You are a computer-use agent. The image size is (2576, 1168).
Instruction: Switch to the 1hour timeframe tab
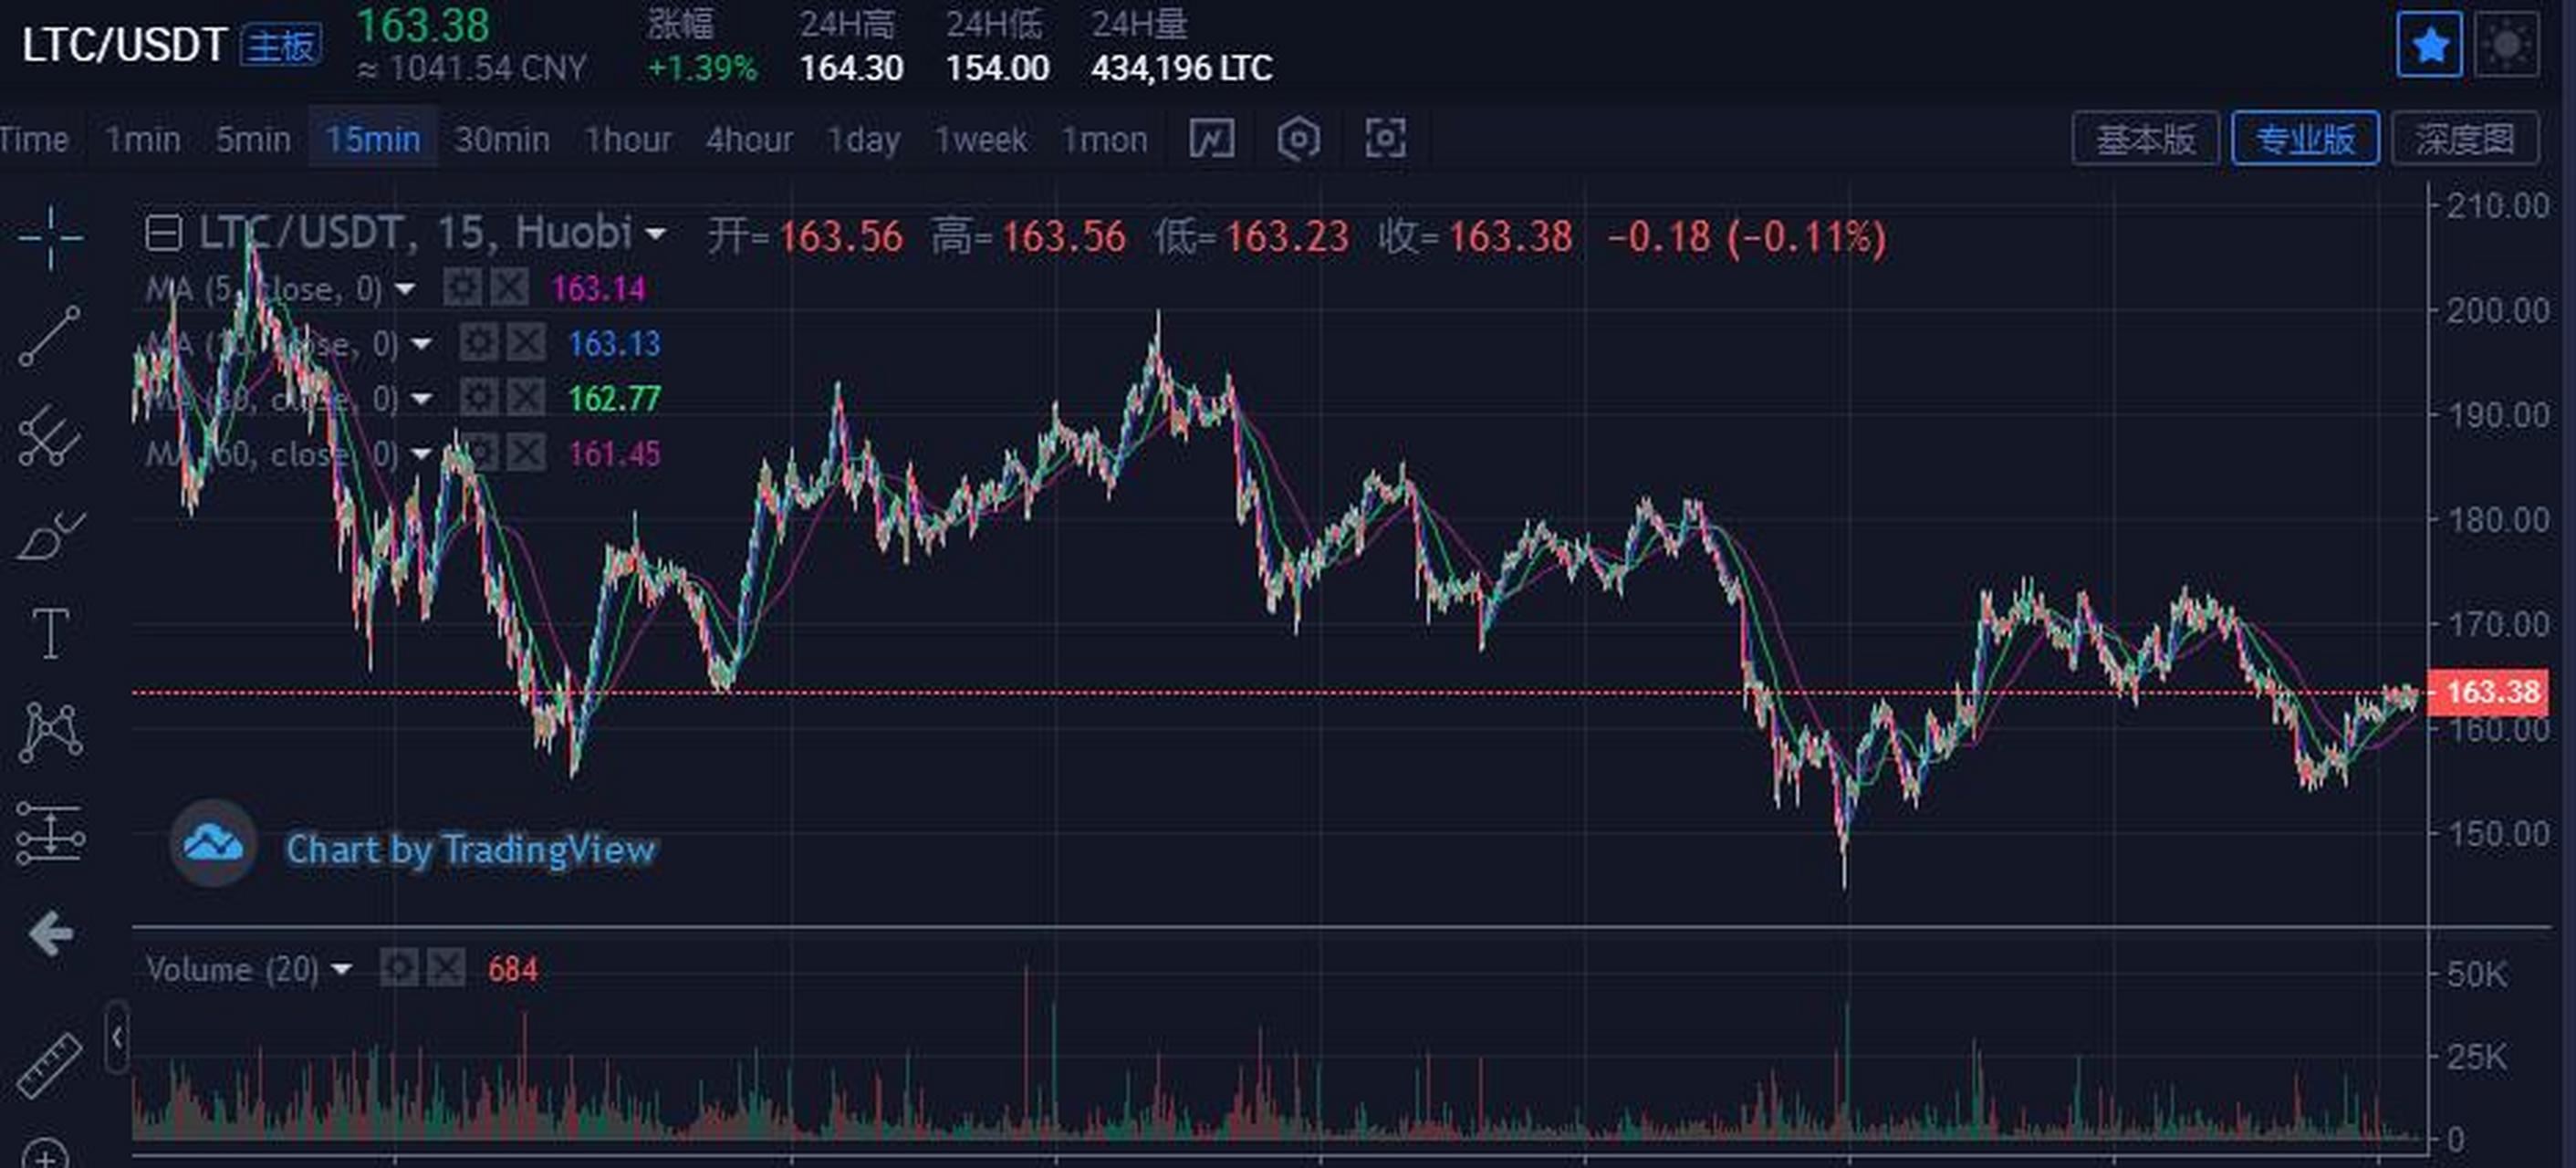630,140
